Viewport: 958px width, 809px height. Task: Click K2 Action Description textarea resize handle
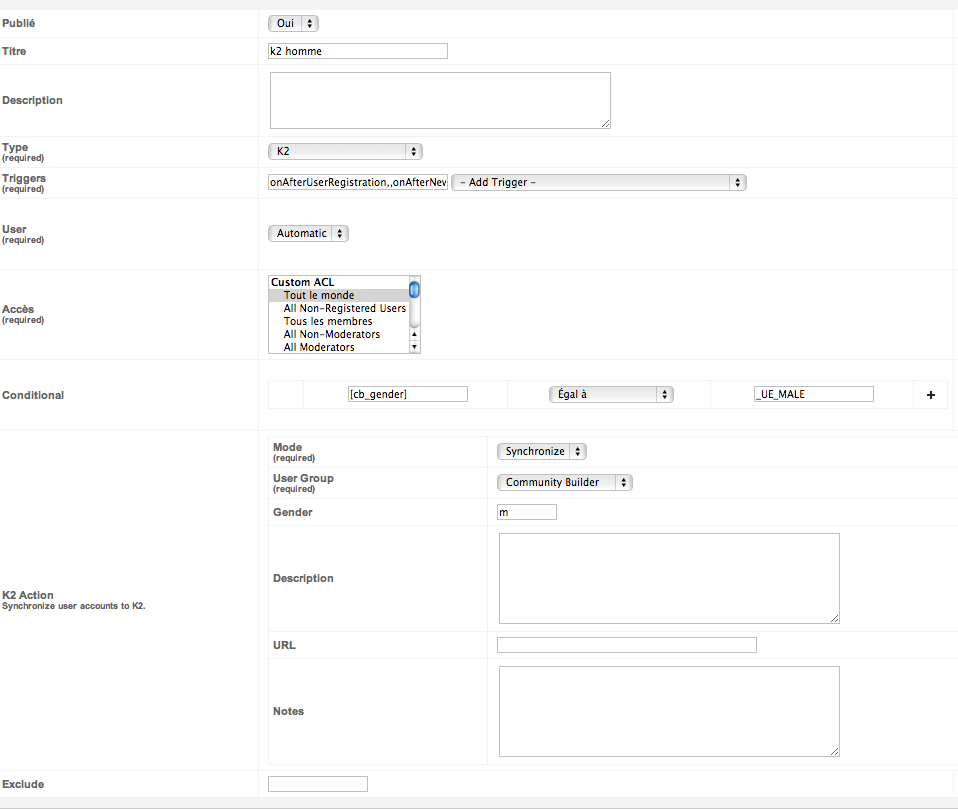tap(835, 619)
